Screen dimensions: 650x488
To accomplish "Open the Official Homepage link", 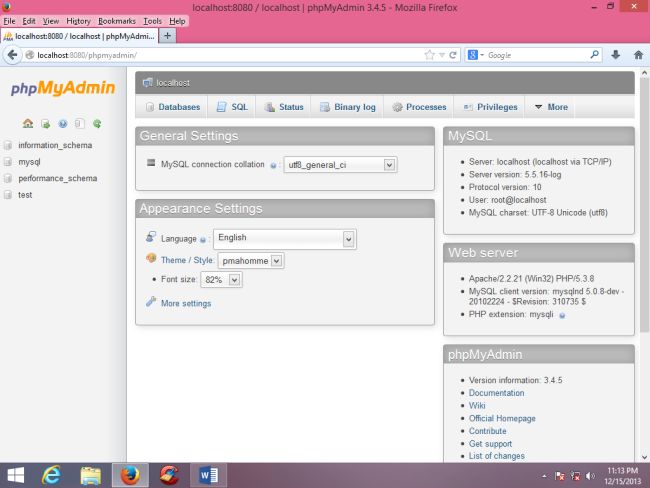I will point(502,418).
